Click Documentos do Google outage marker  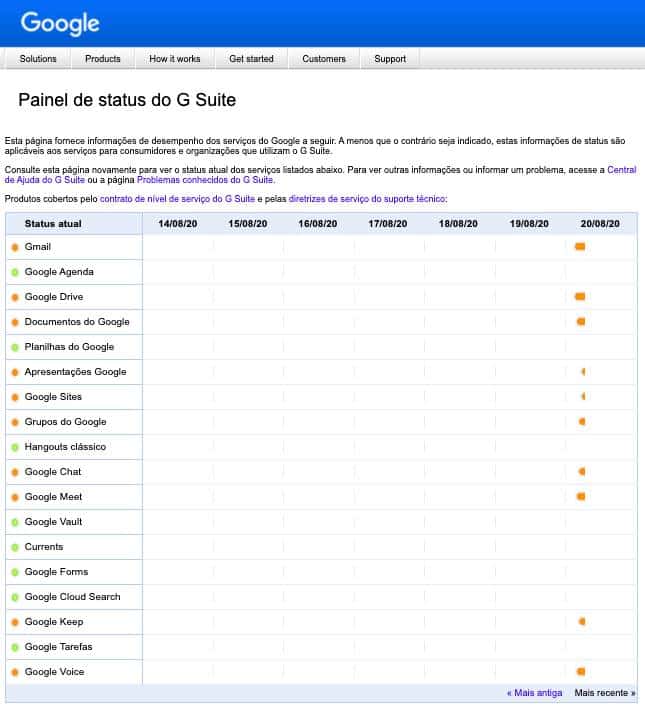(x=581, y=322)
